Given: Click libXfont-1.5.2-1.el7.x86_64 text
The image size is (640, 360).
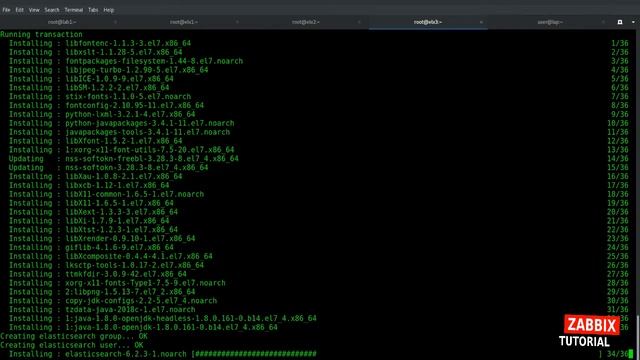Looking at the screenshot, I should click(x=124, y=141).
